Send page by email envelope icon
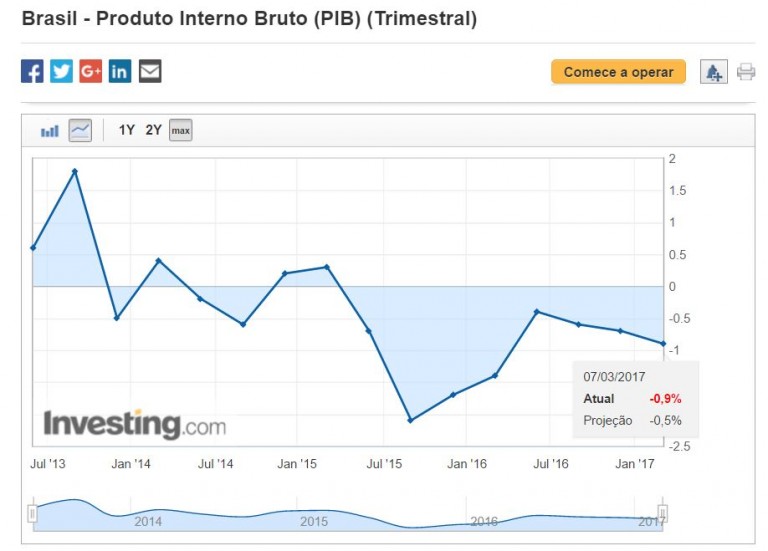Viewport: 768px width, 551px height. point(150,71)
